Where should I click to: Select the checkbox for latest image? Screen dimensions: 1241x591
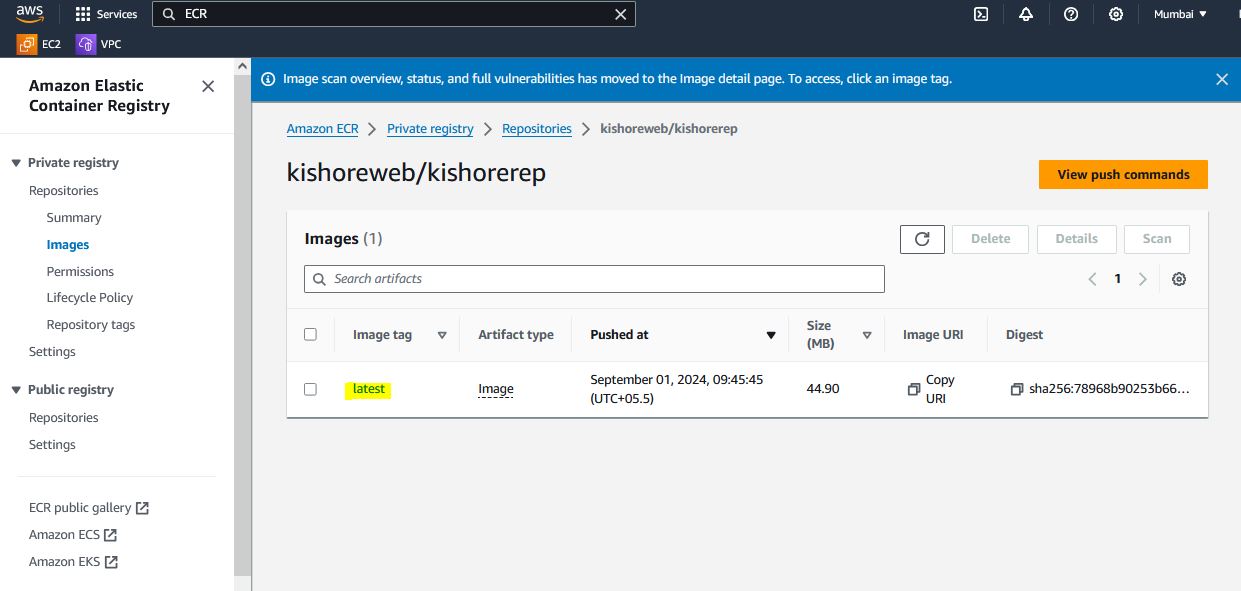pyautogui.click(x=310, y=389)
